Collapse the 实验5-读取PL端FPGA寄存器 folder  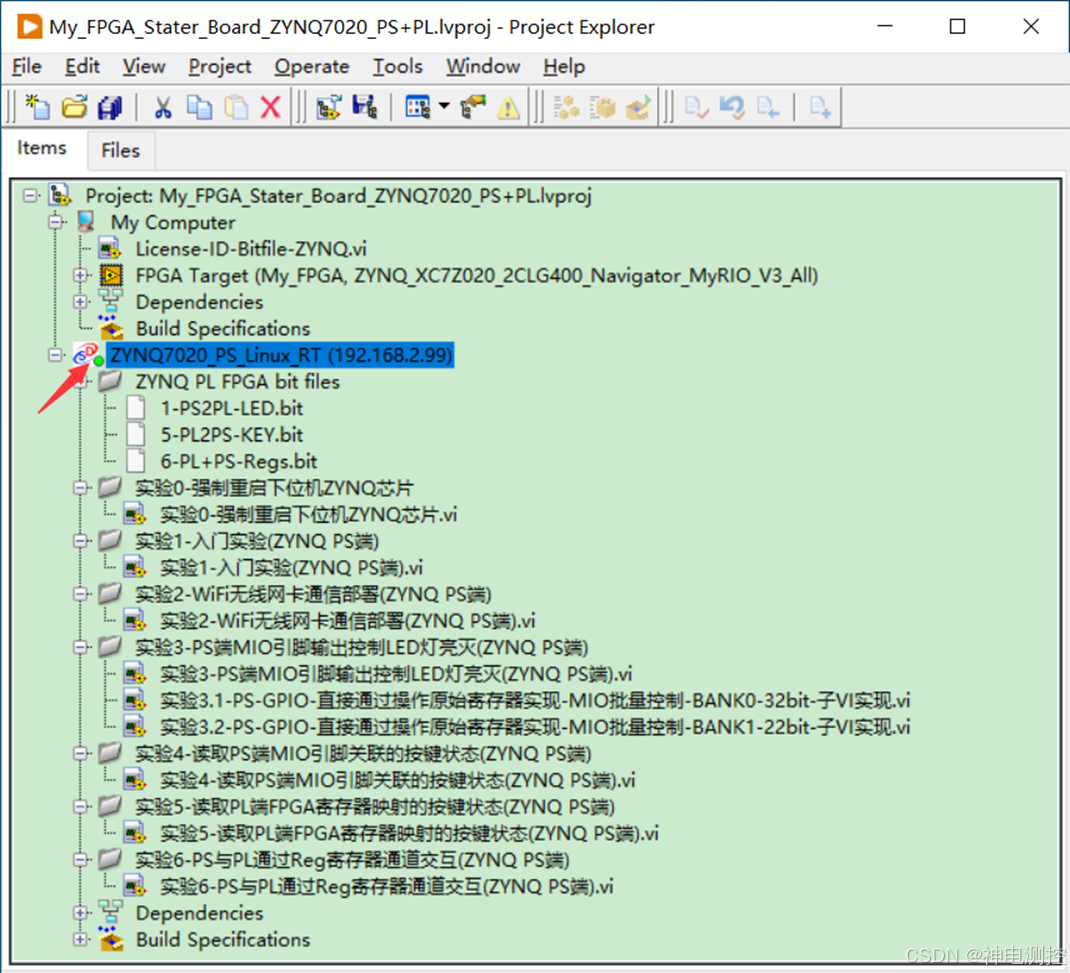click(81, 807)
